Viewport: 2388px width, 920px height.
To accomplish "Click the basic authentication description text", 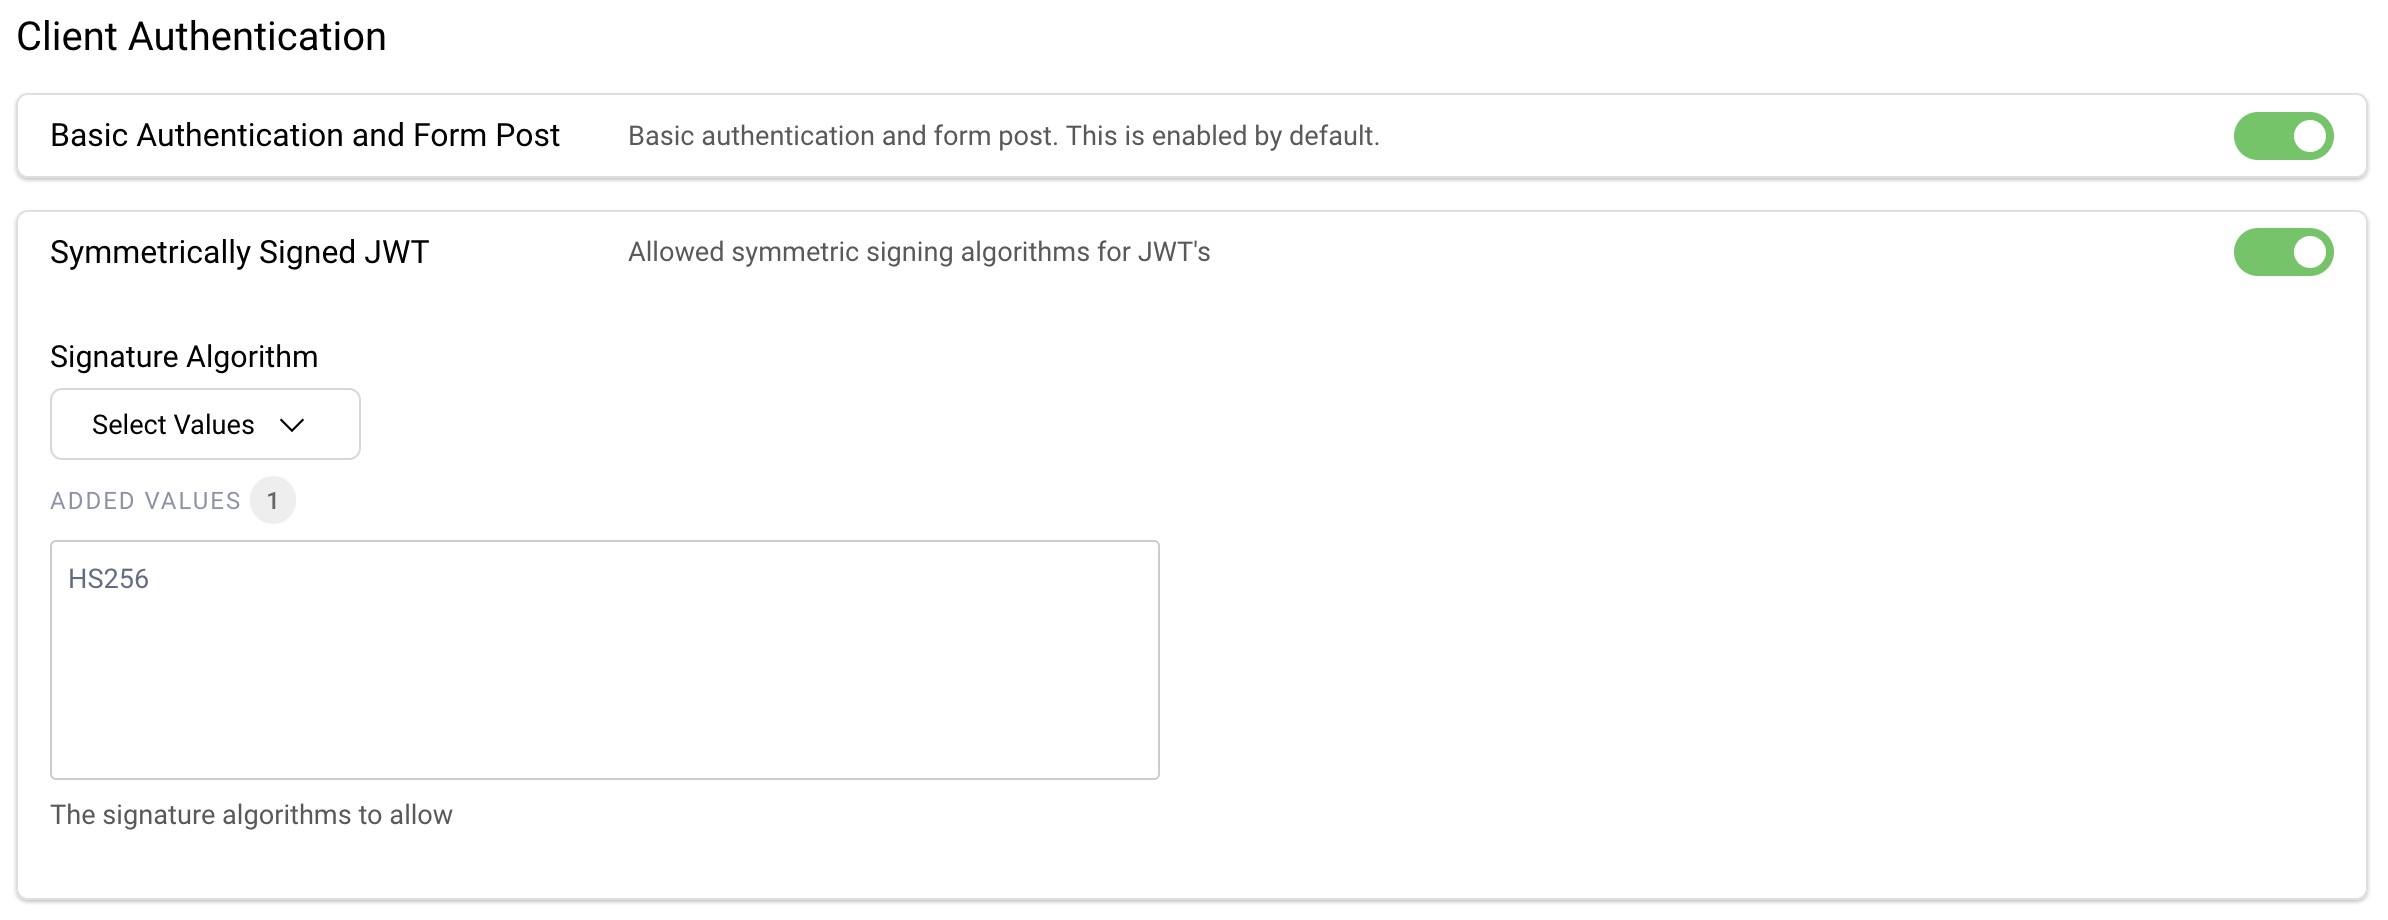I will point(1003,135).
